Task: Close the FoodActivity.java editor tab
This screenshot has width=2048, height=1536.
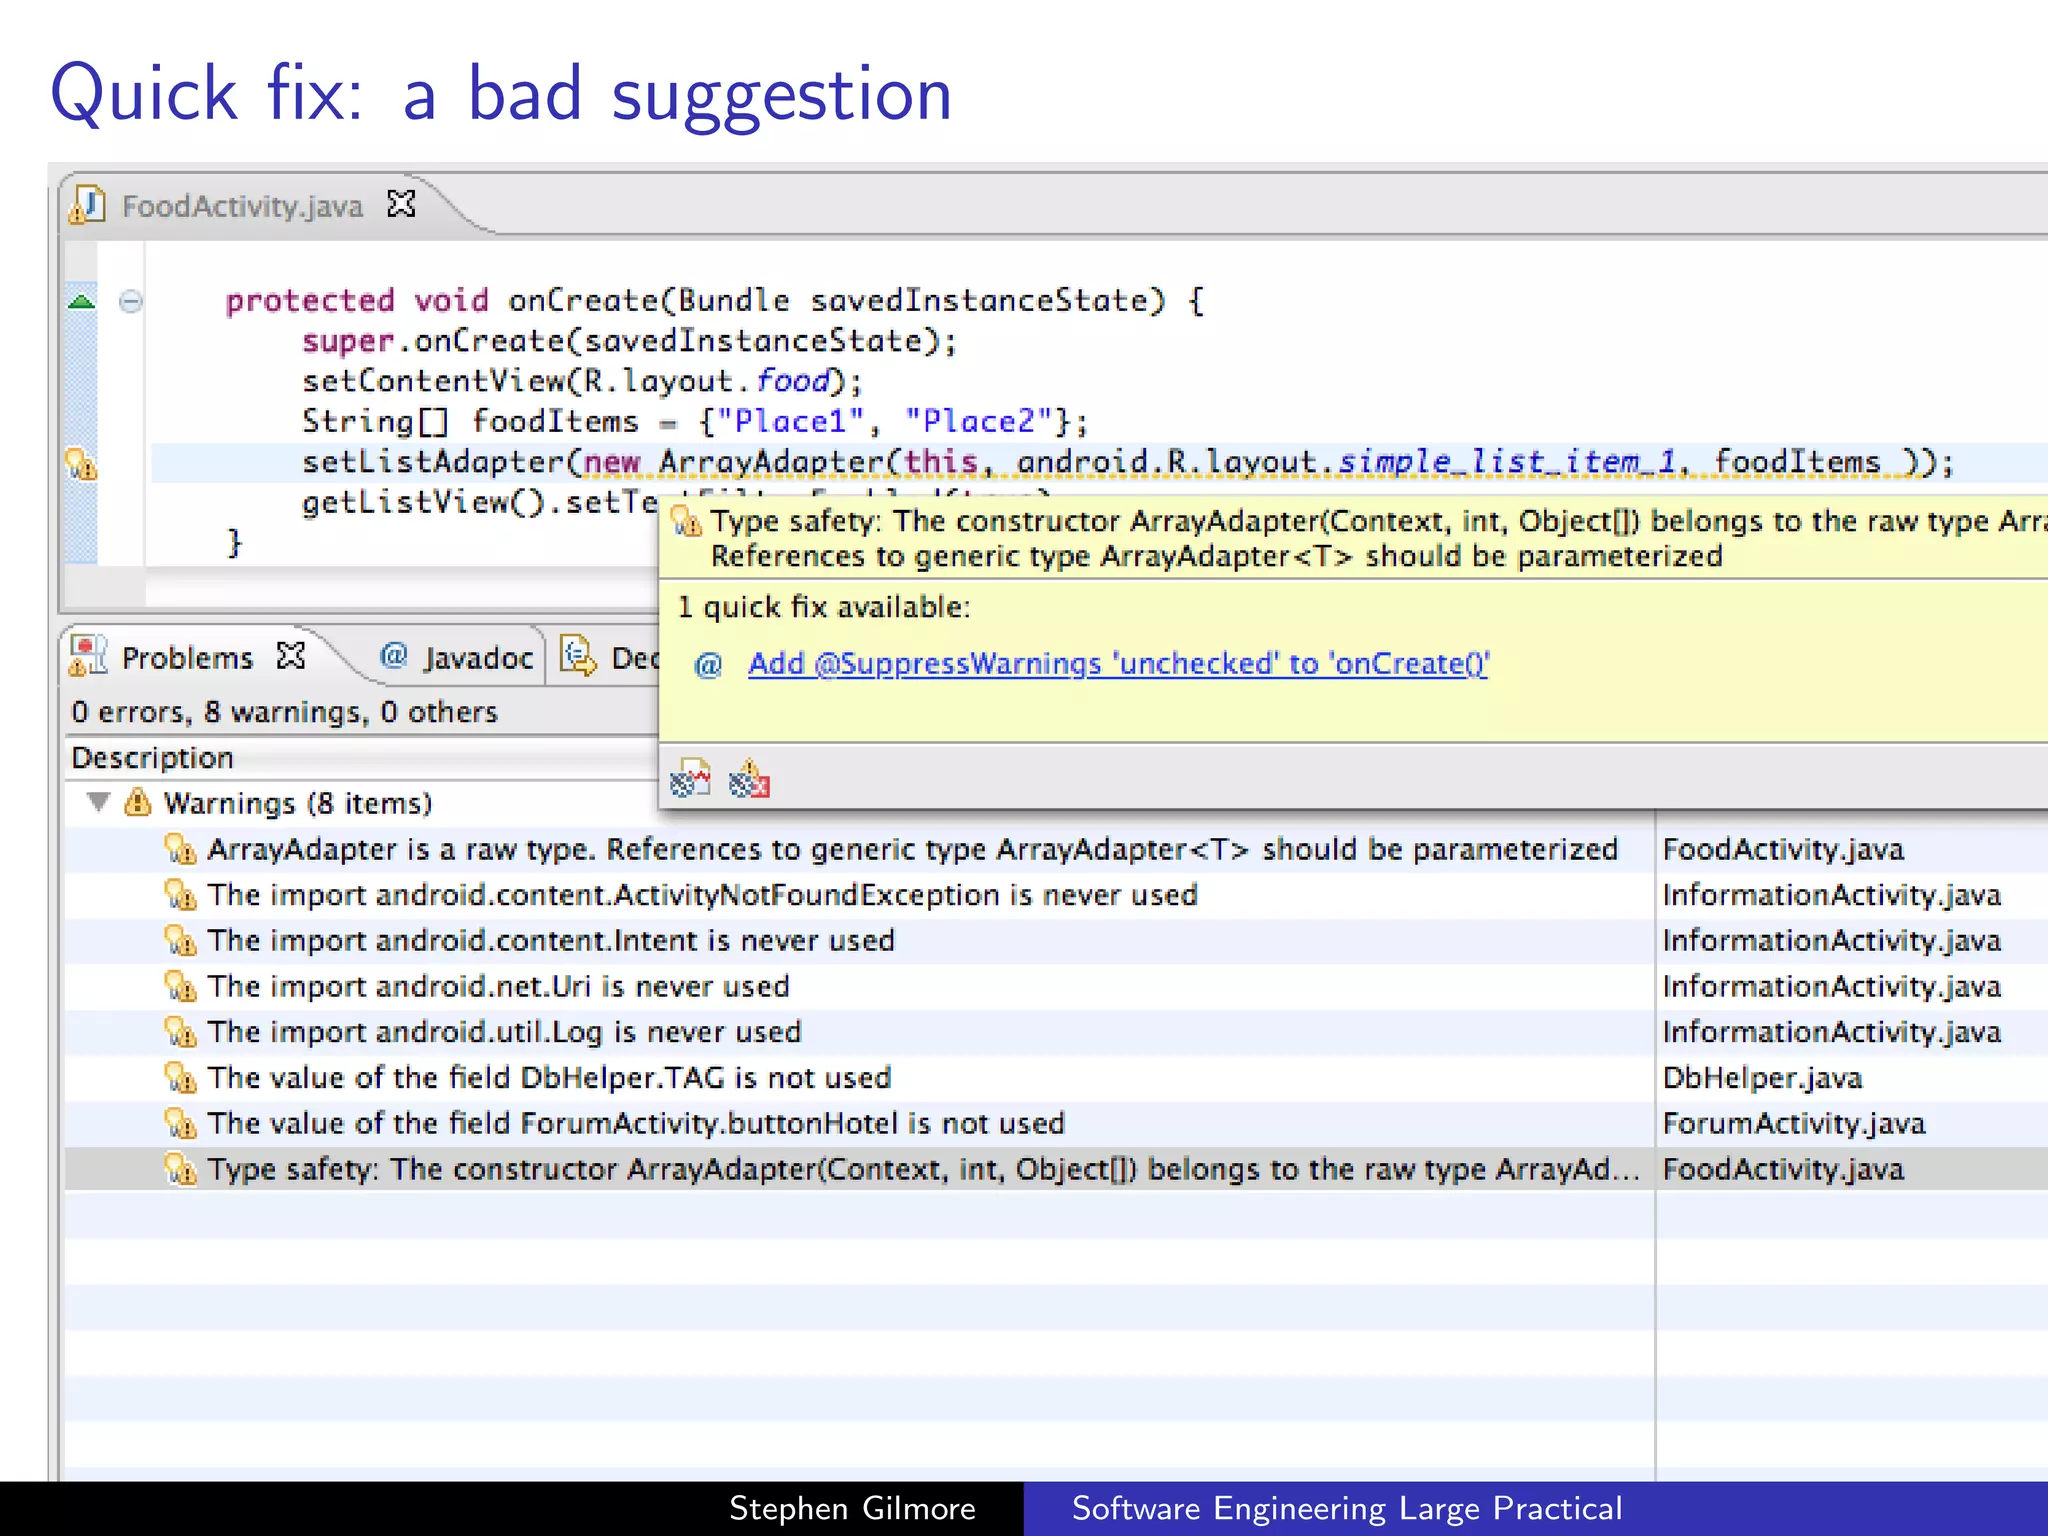Action: point(401,204)
